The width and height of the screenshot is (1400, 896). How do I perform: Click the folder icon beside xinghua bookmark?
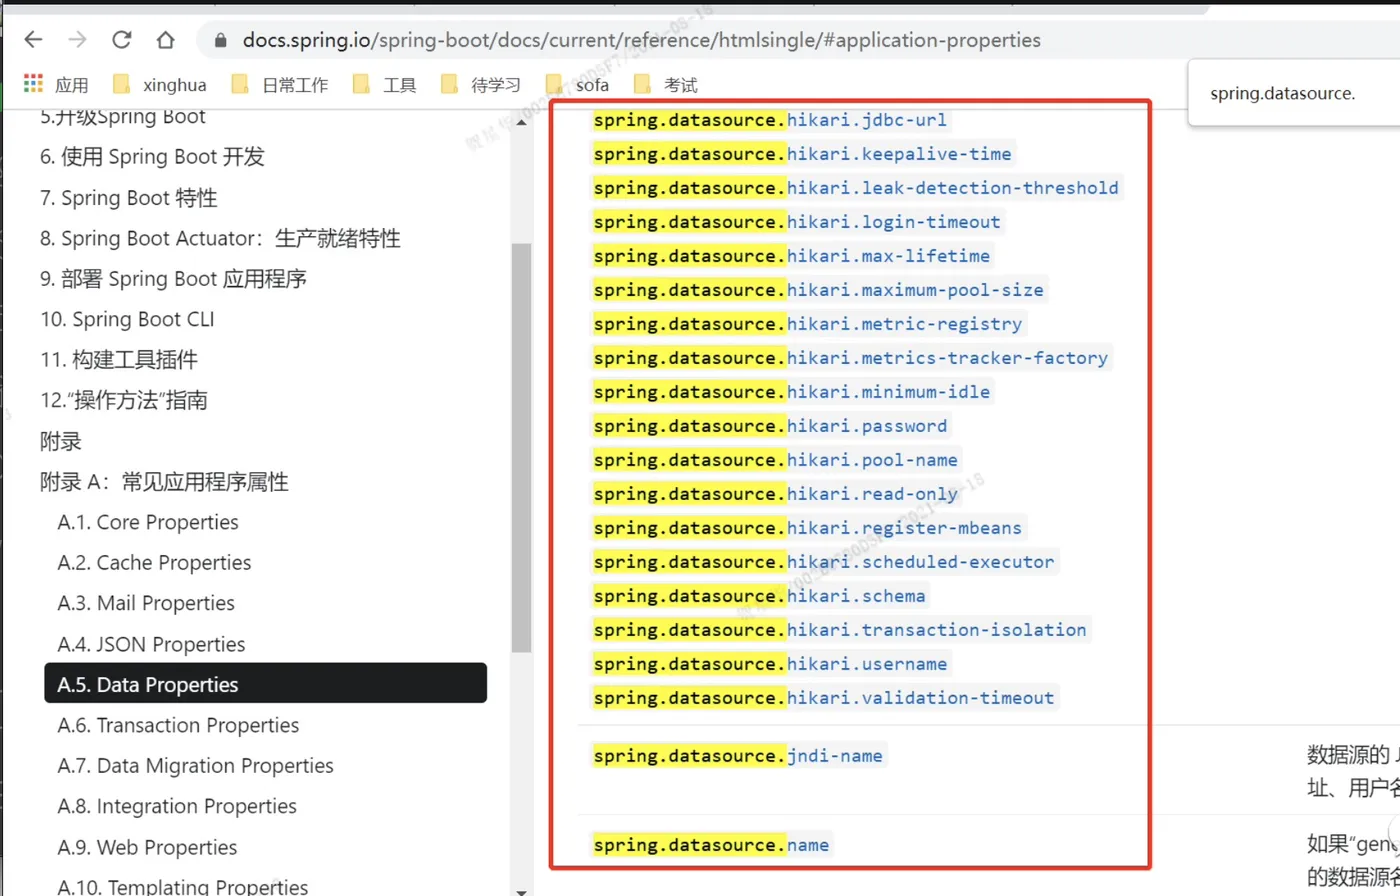tap(122, 84)
